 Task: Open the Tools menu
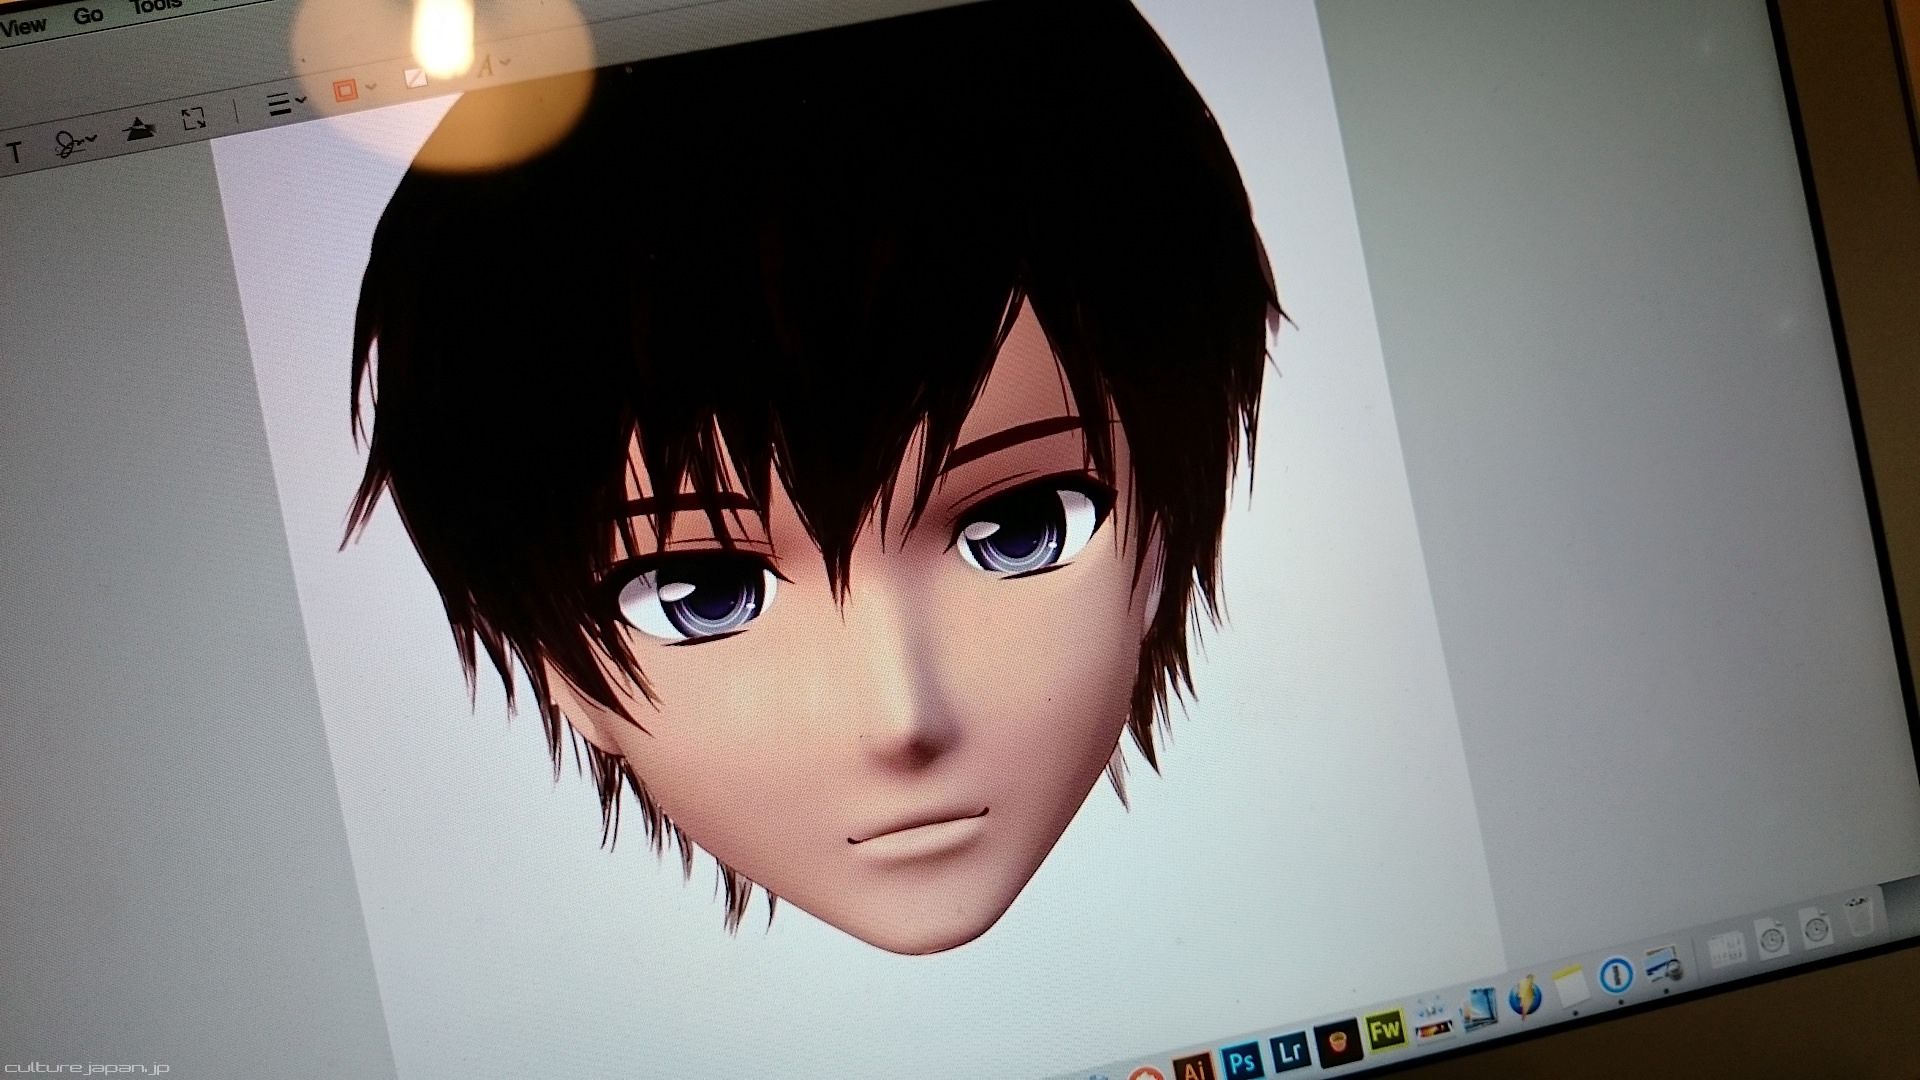pyautogui.click(x=155, y=7)
